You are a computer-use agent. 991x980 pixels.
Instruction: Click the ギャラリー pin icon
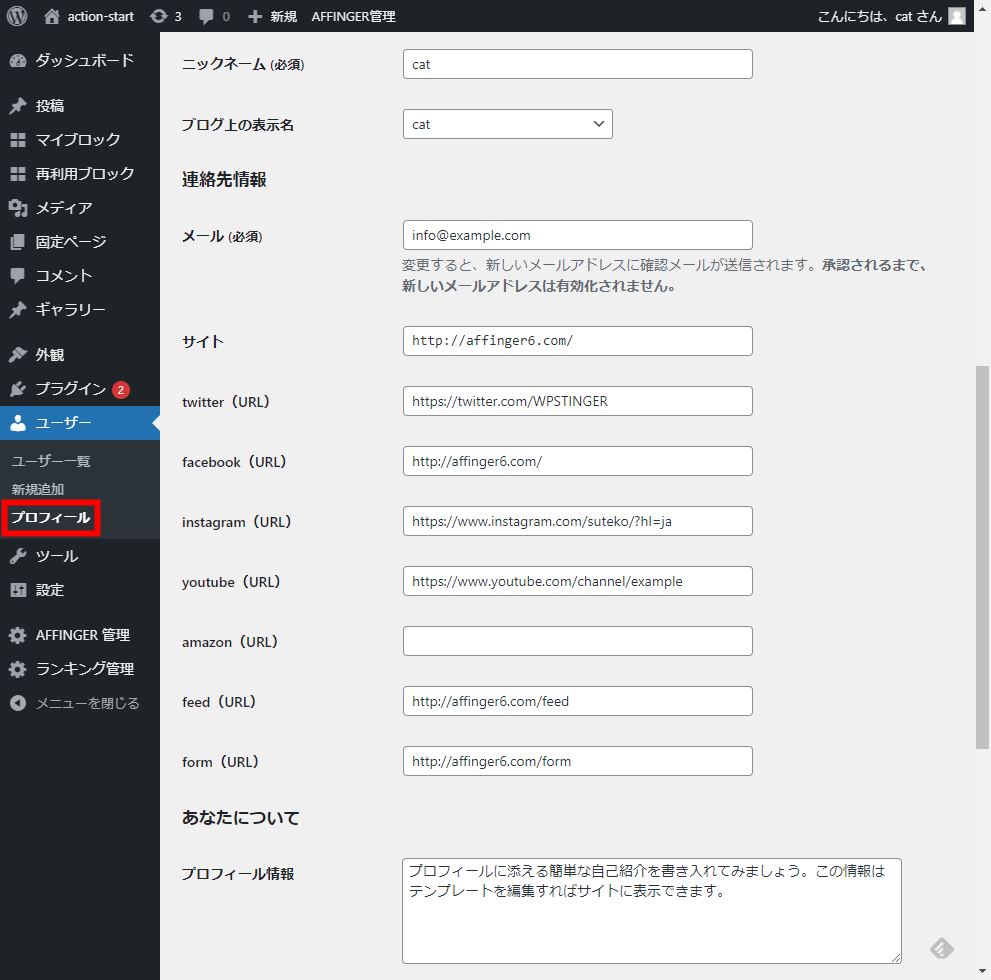(x=18, y=310)
